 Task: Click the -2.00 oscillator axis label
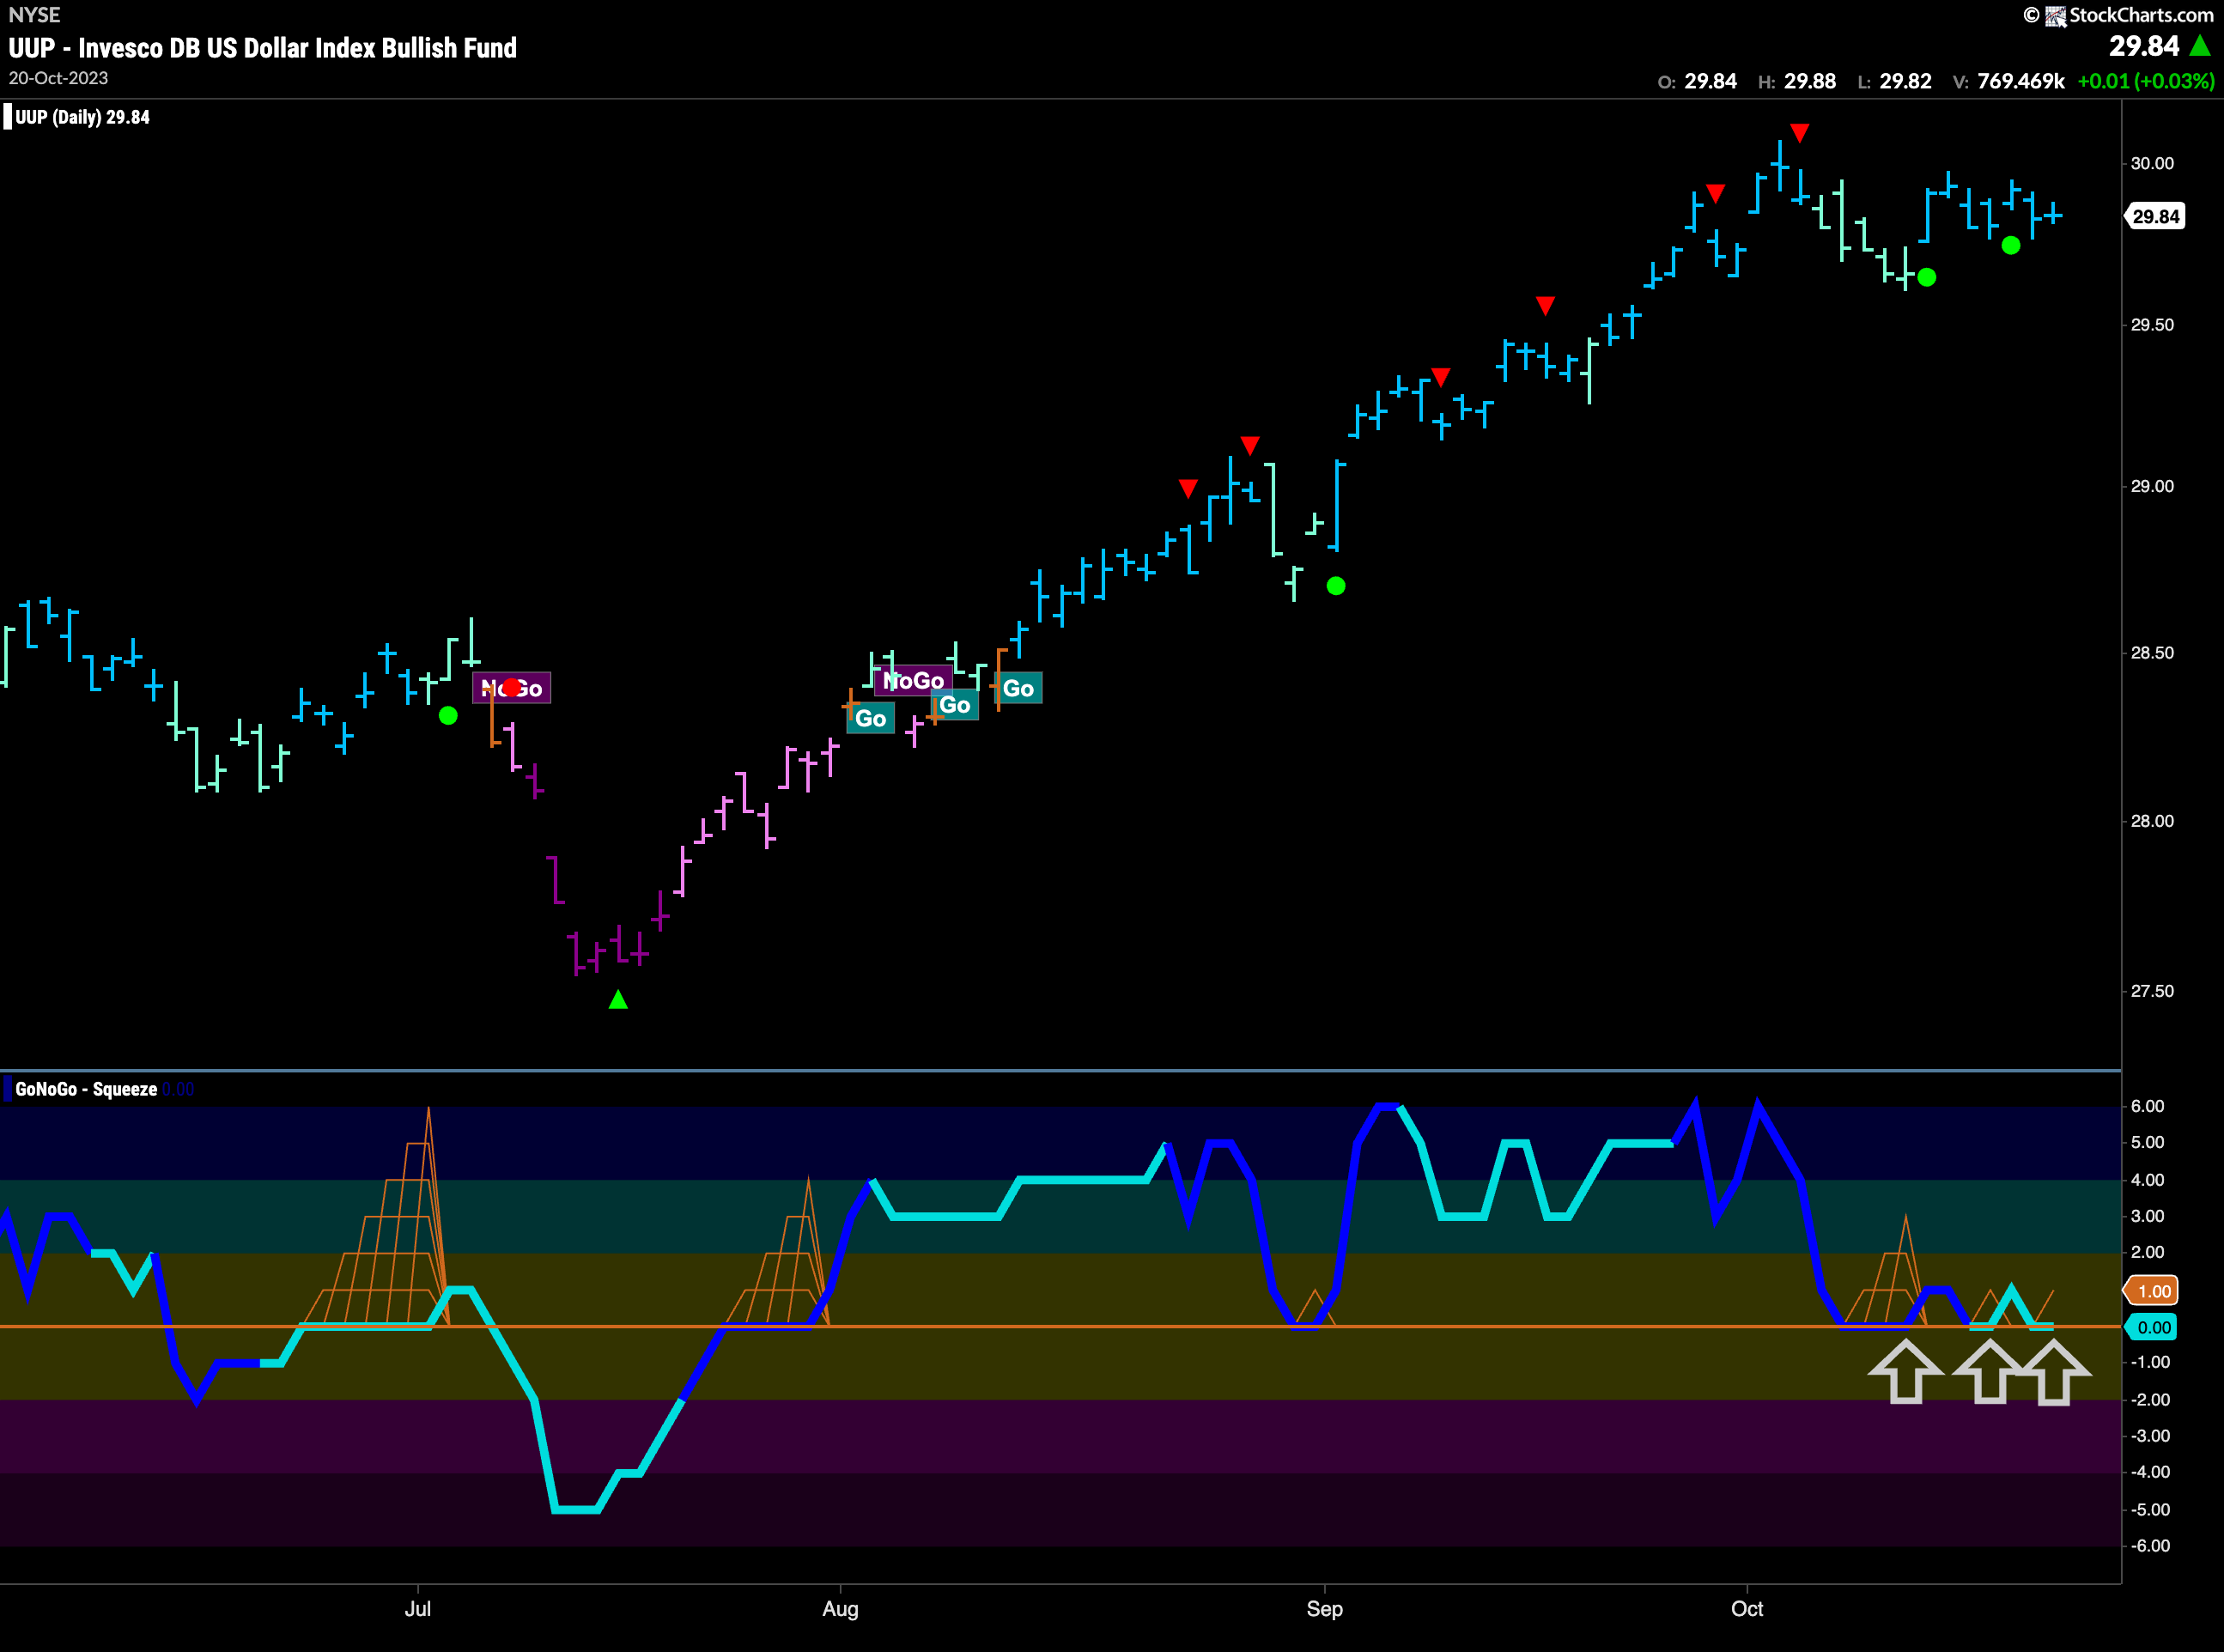[x=2150, y=1400]
